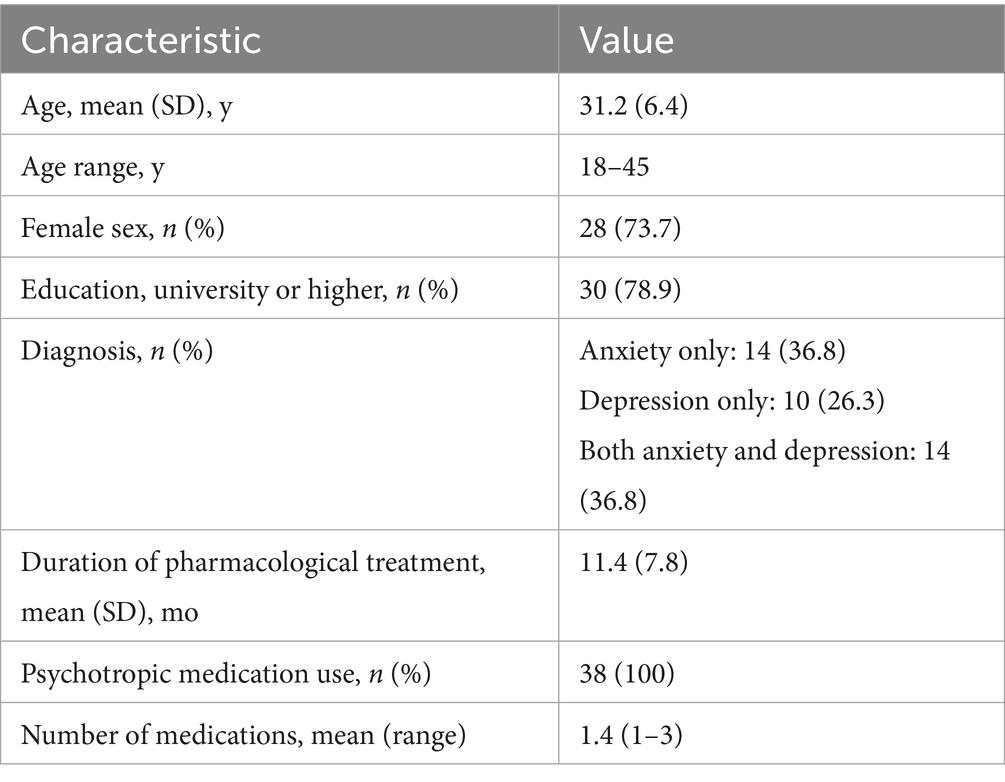Image resolution: width=1005 pixels, height=782 pixels.
Task: Click the 38 (100) value
Action: point(625,674)
